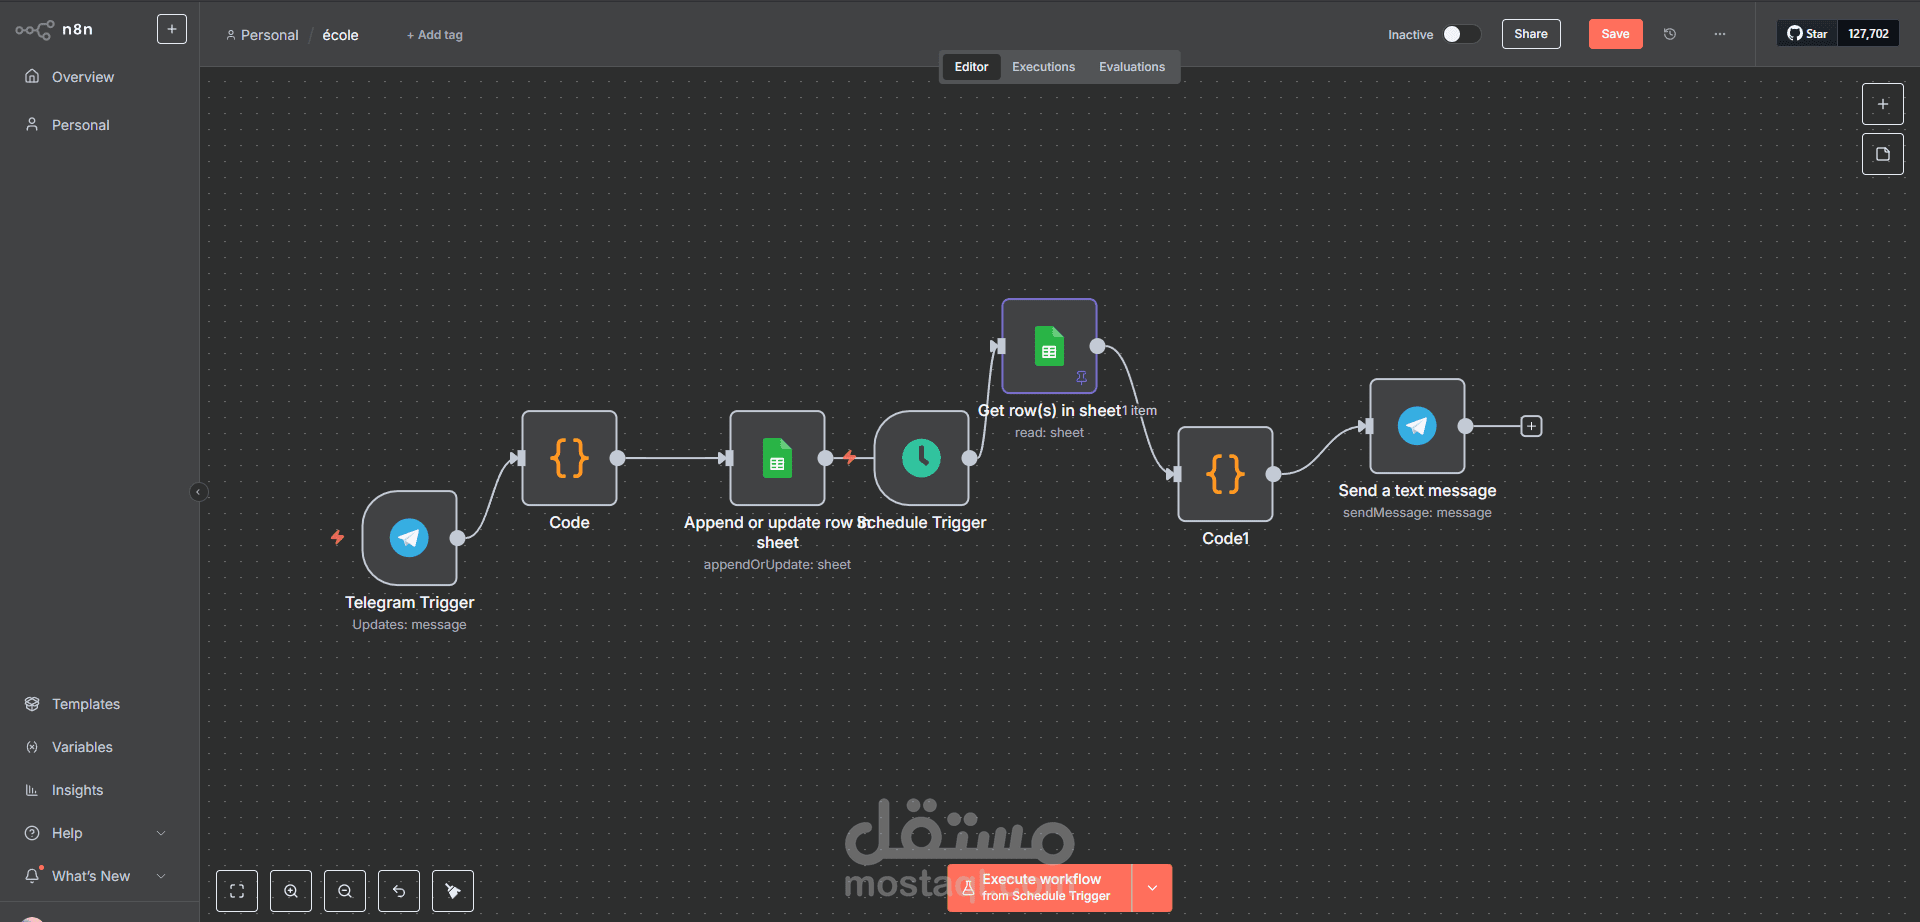Click the fit view zoom-to-fit button

click(237, 891)
